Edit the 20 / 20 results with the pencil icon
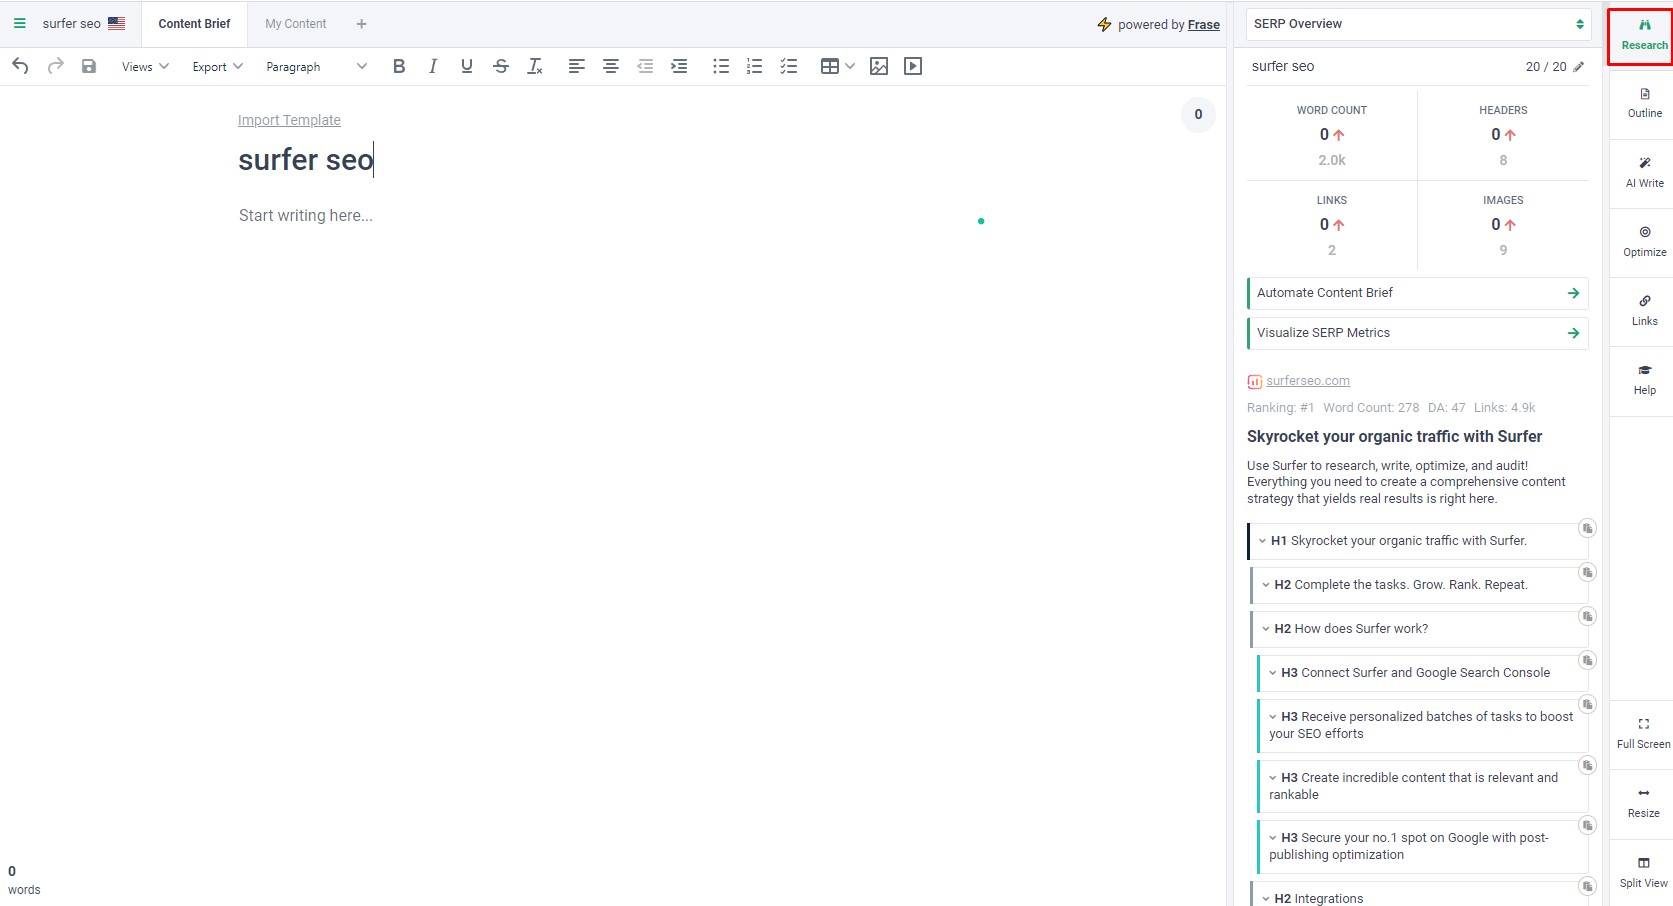 point(1579,66)
